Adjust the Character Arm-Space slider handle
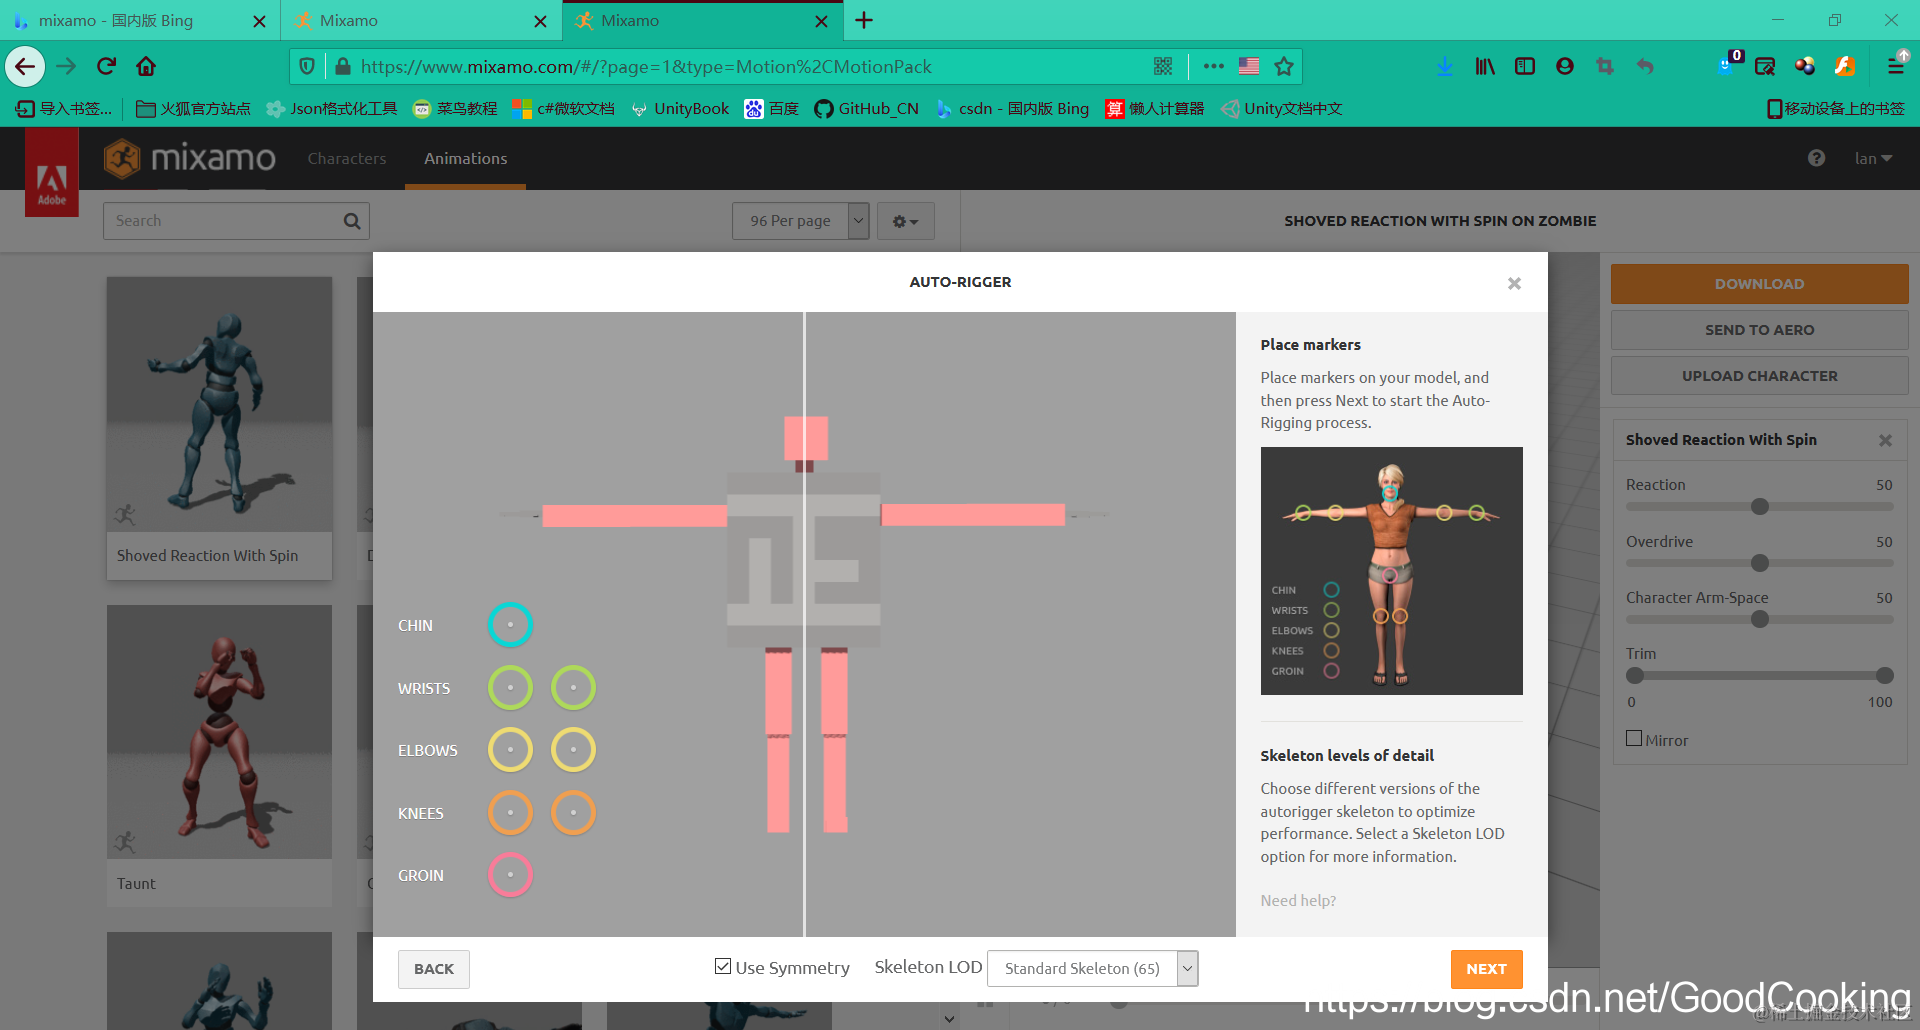 [x=1760, y=619]
